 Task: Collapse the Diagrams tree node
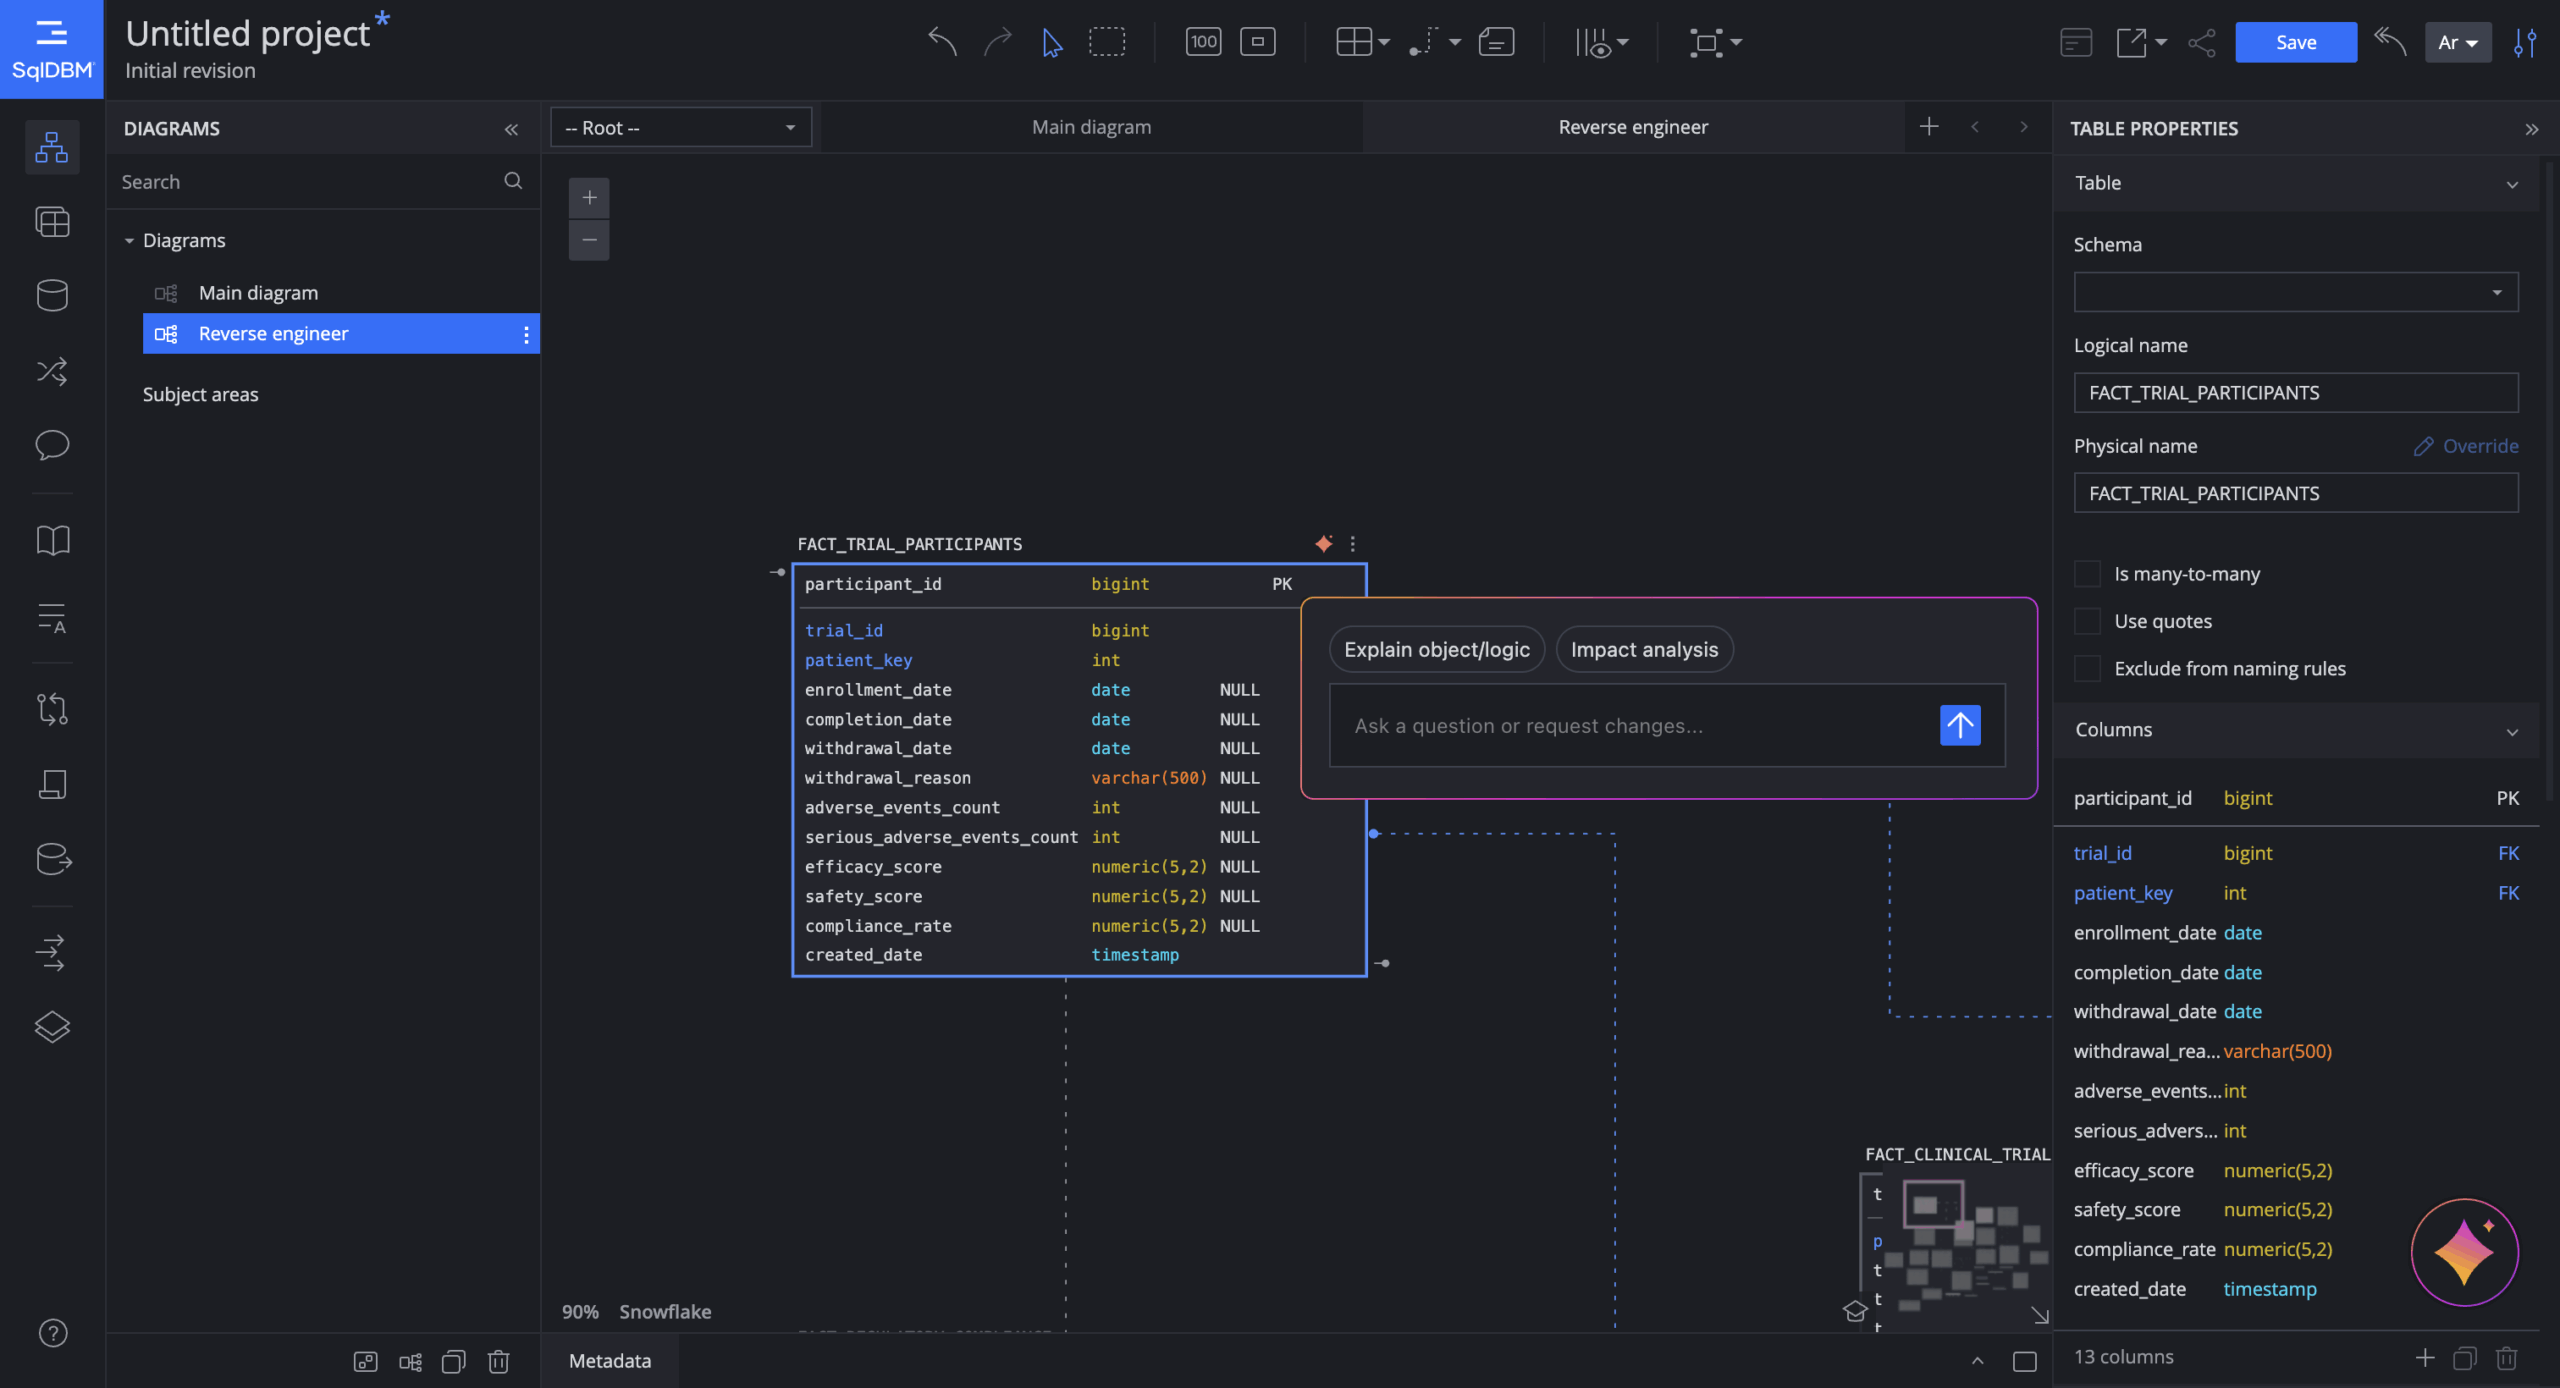129,241
